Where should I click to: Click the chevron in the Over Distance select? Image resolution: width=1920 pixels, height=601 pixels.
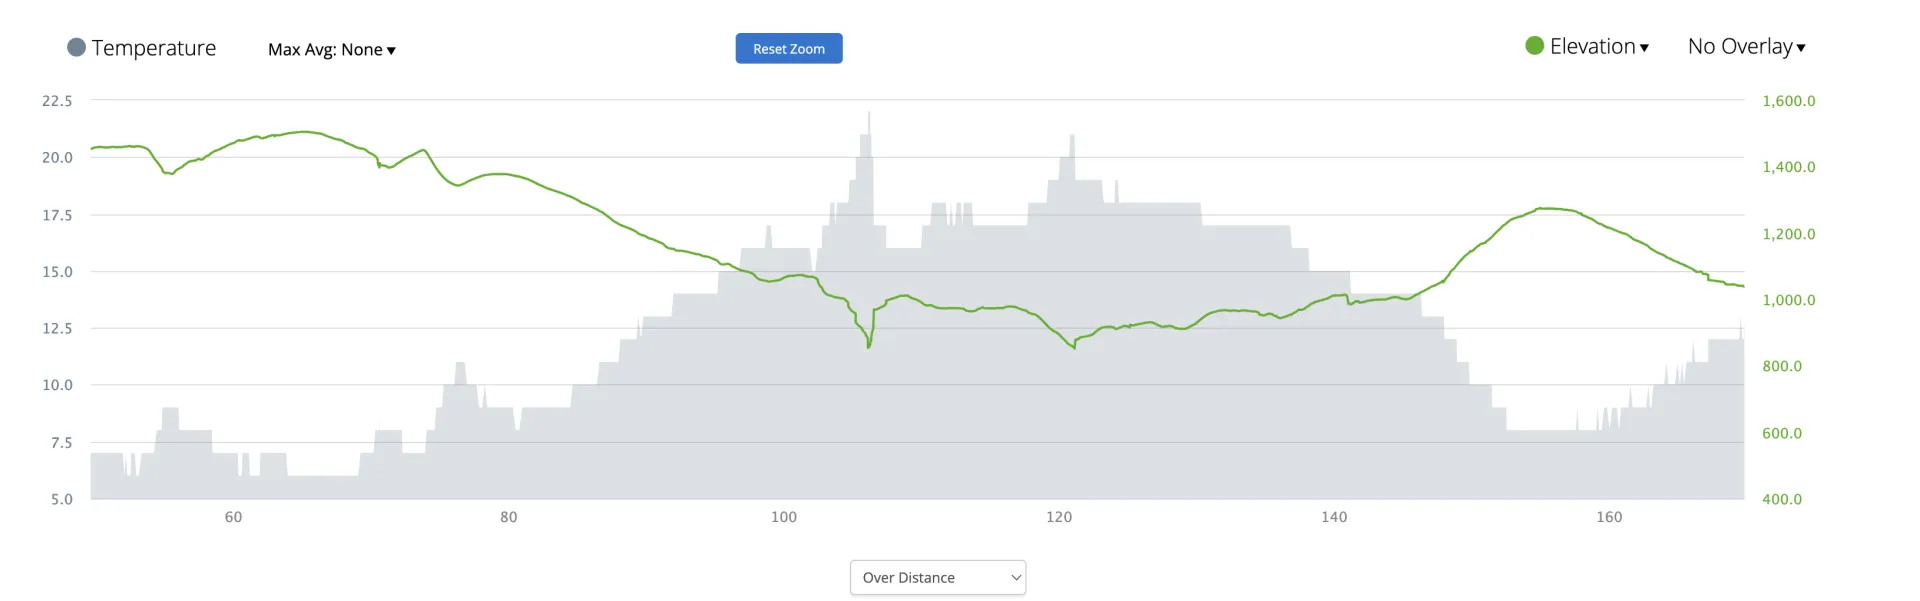click(x=1016, y=578)
